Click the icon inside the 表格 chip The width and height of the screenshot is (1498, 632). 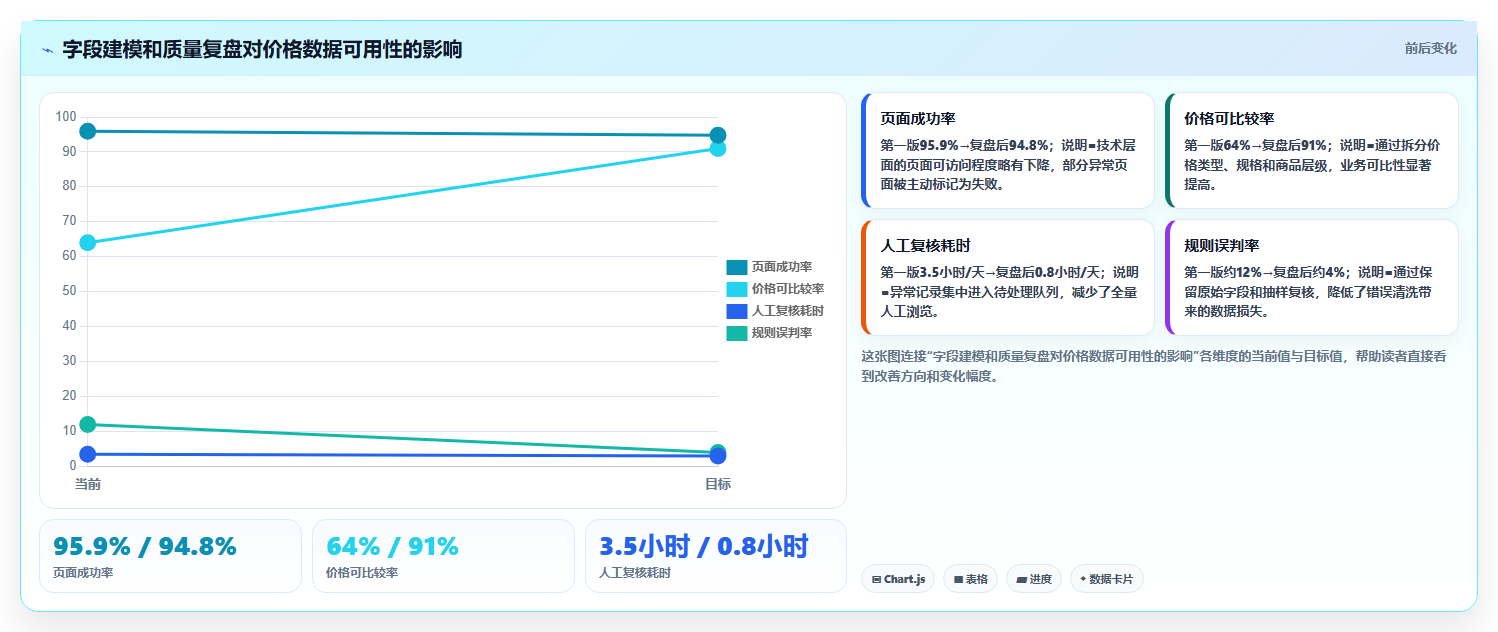[959, 579]
